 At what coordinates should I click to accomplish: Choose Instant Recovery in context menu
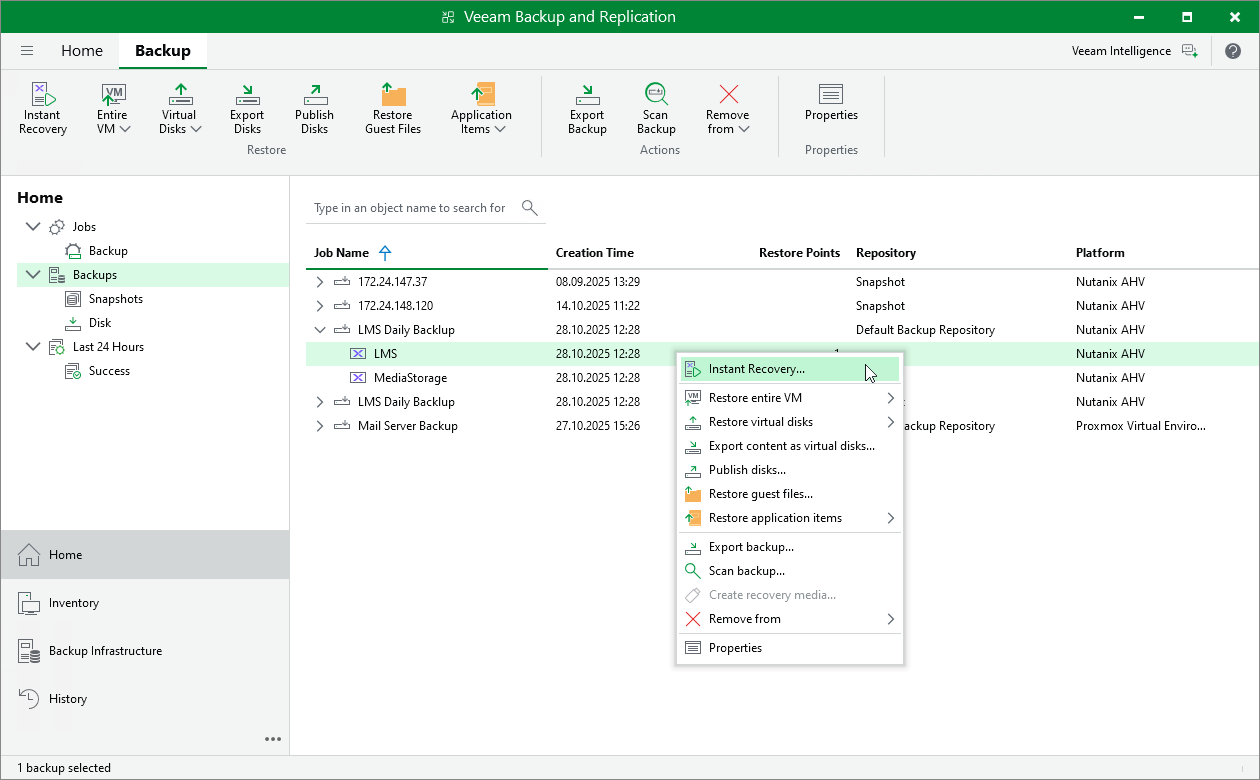pos(789,369)
